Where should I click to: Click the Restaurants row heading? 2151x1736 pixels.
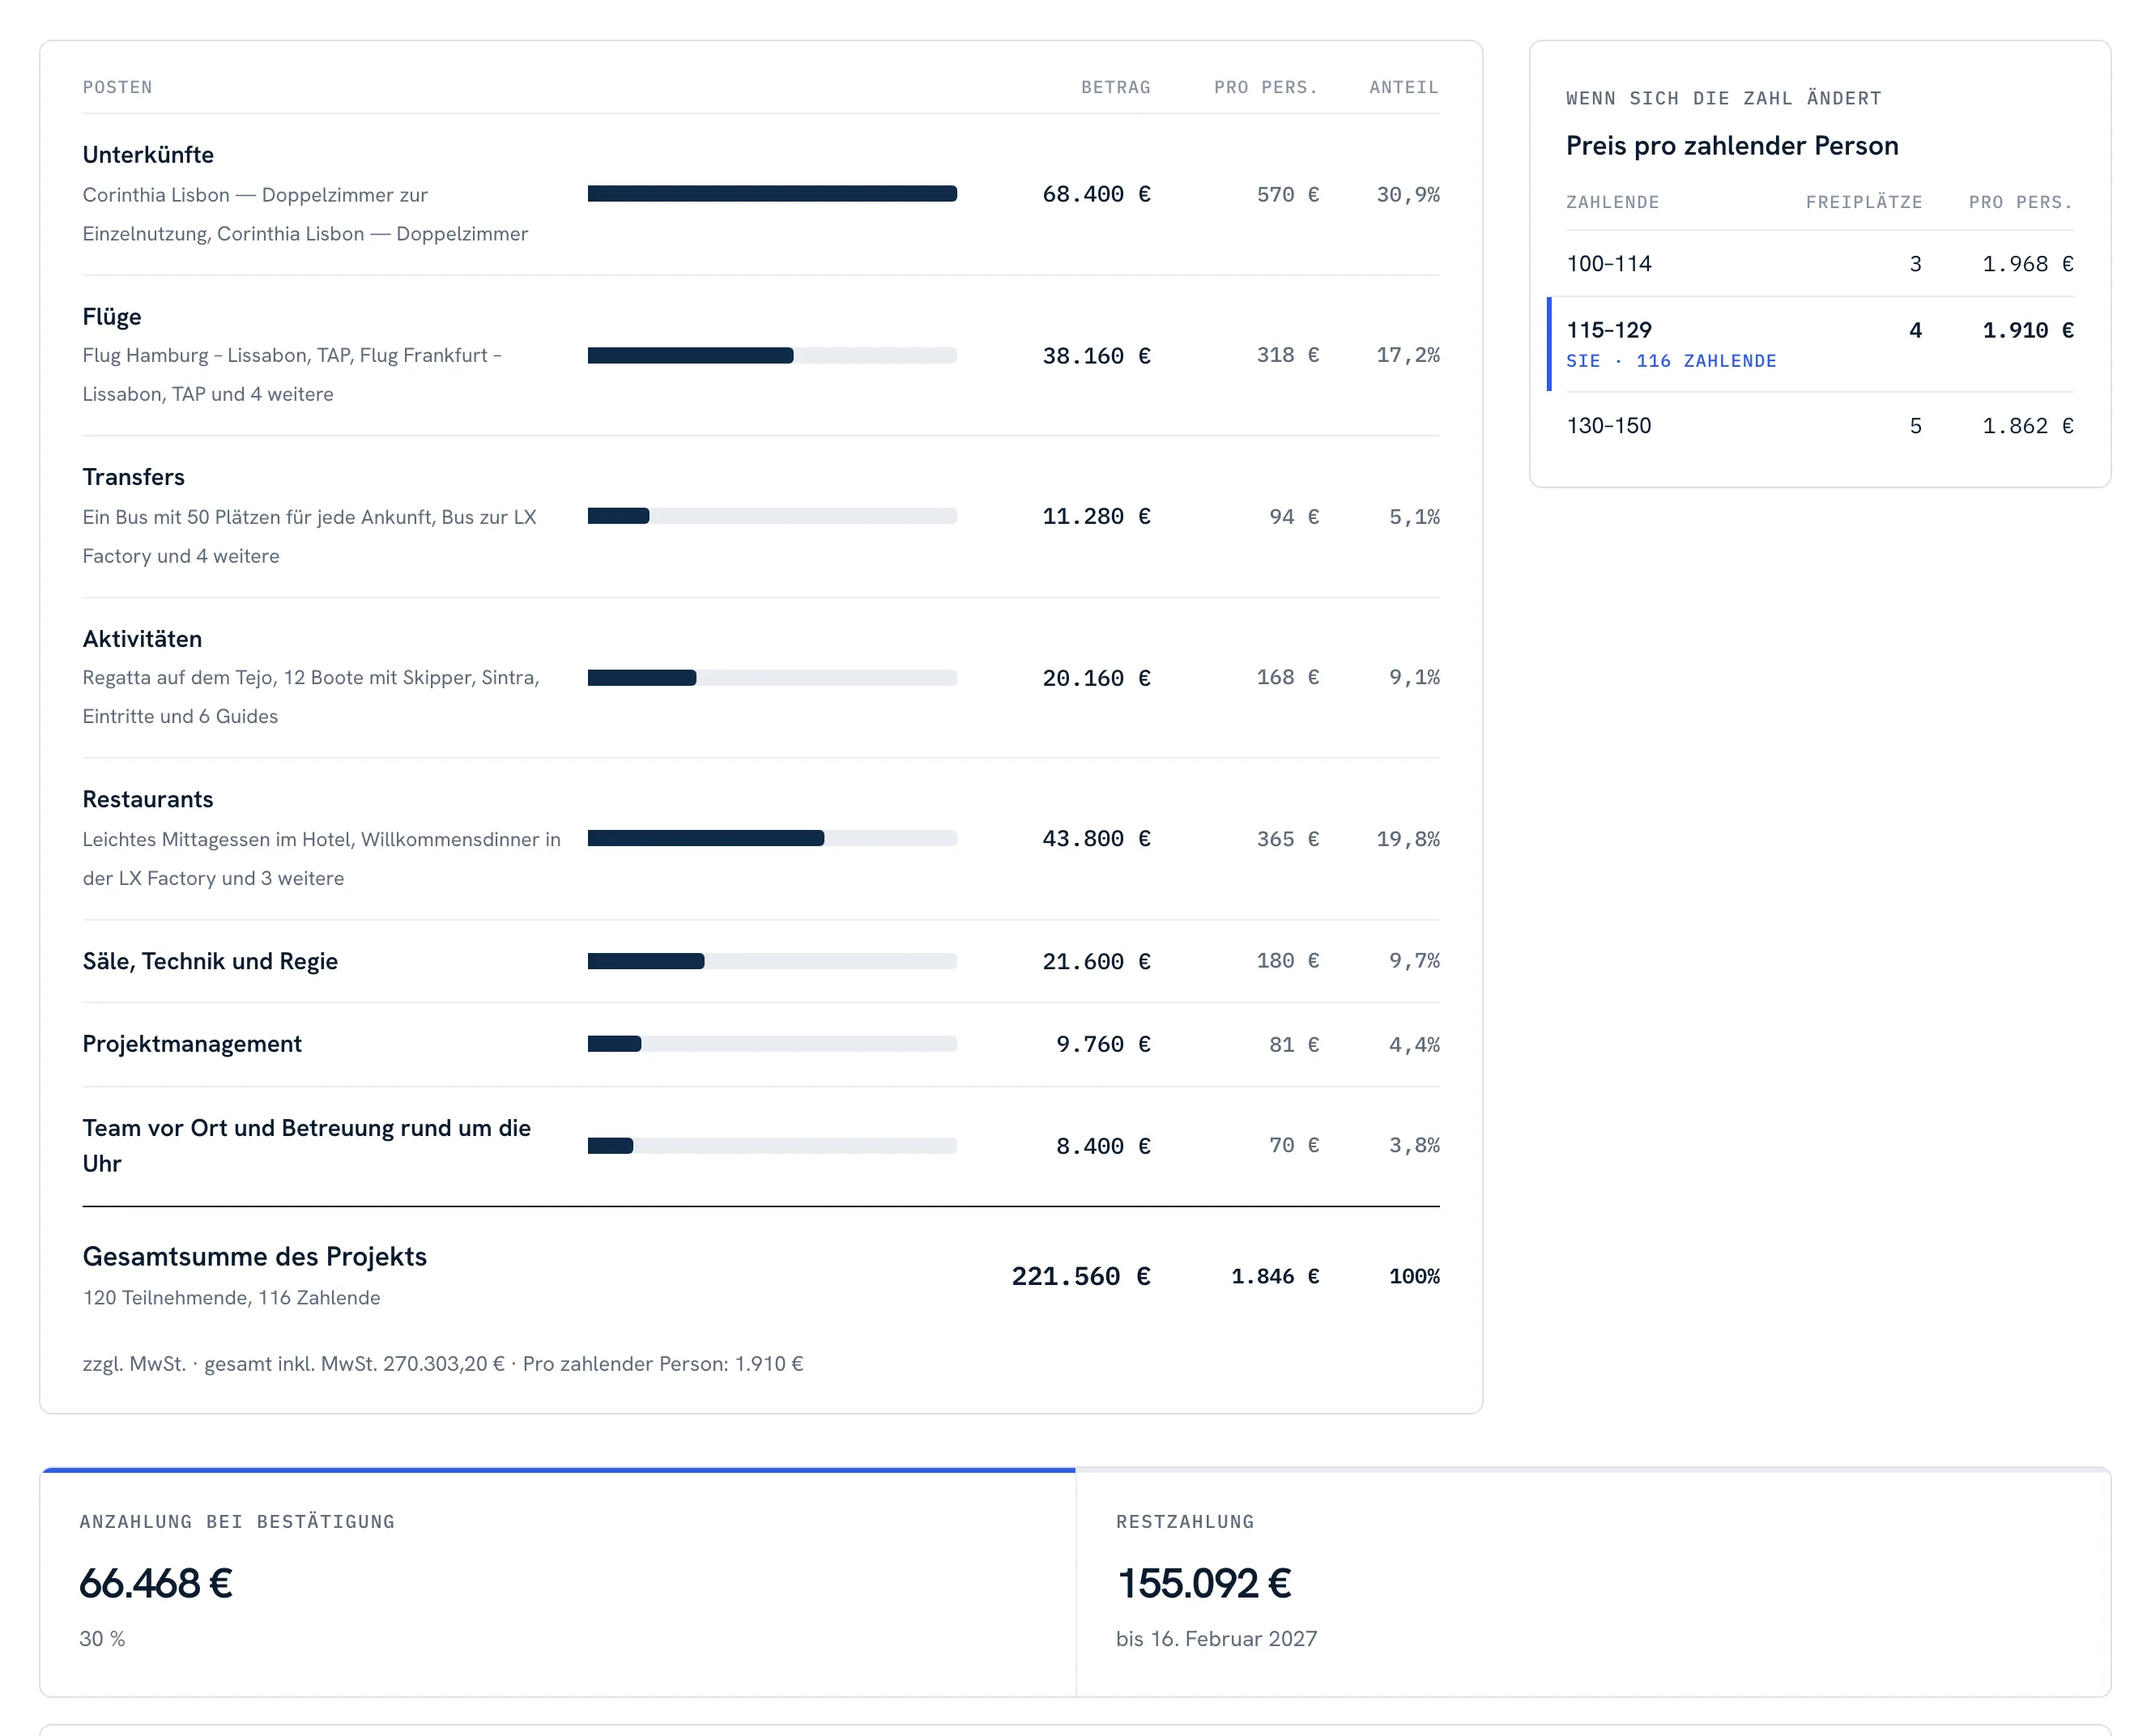(148, 799)
